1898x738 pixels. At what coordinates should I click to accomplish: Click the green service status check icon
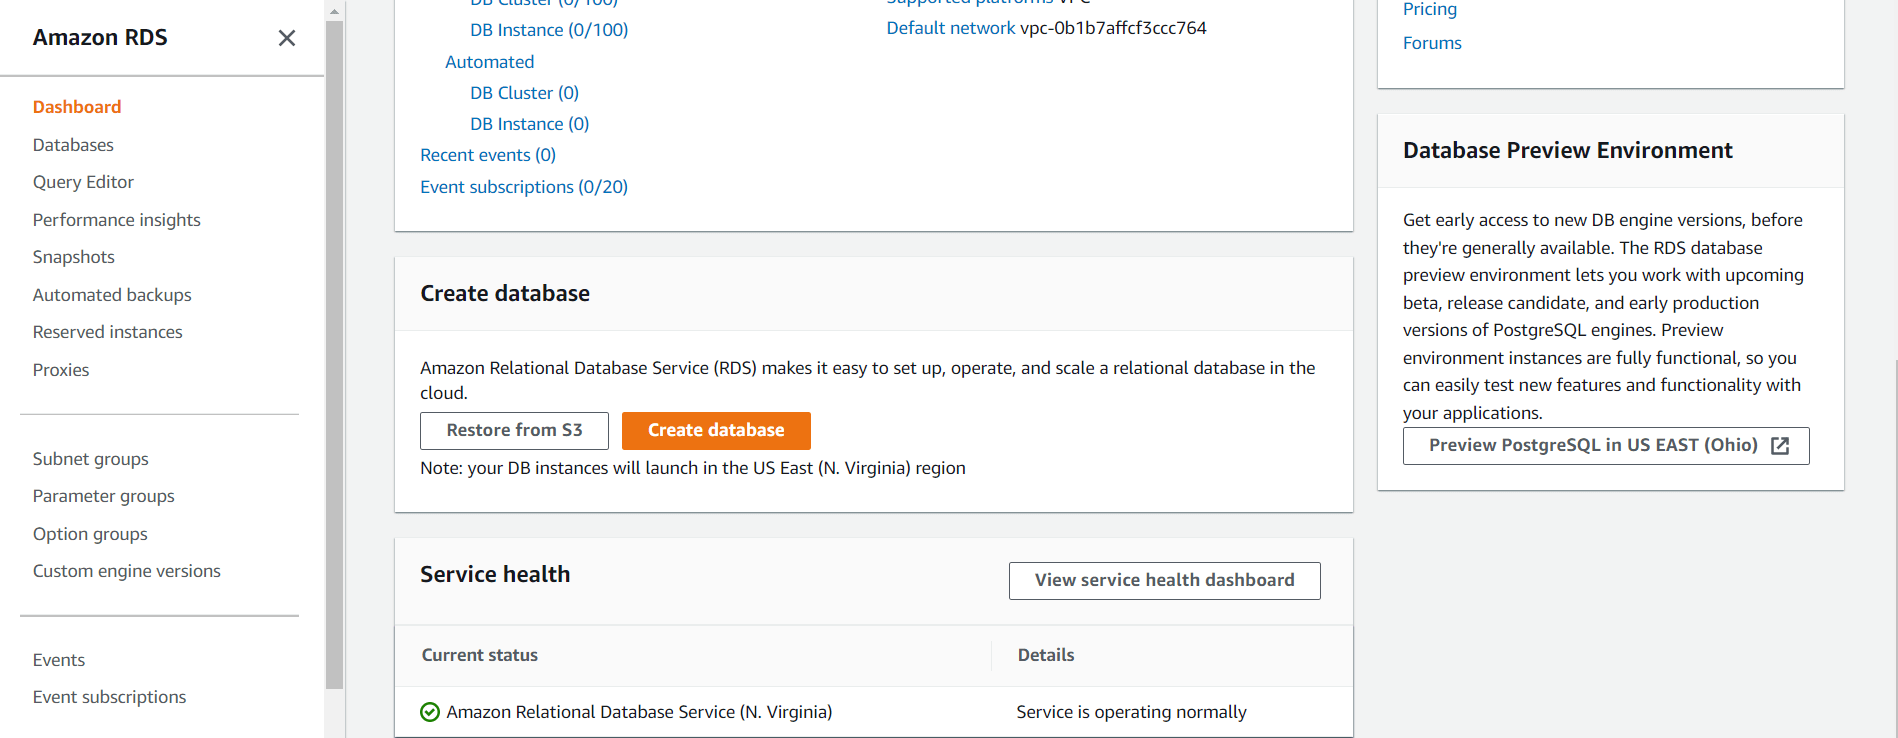[x=430, y=712]
